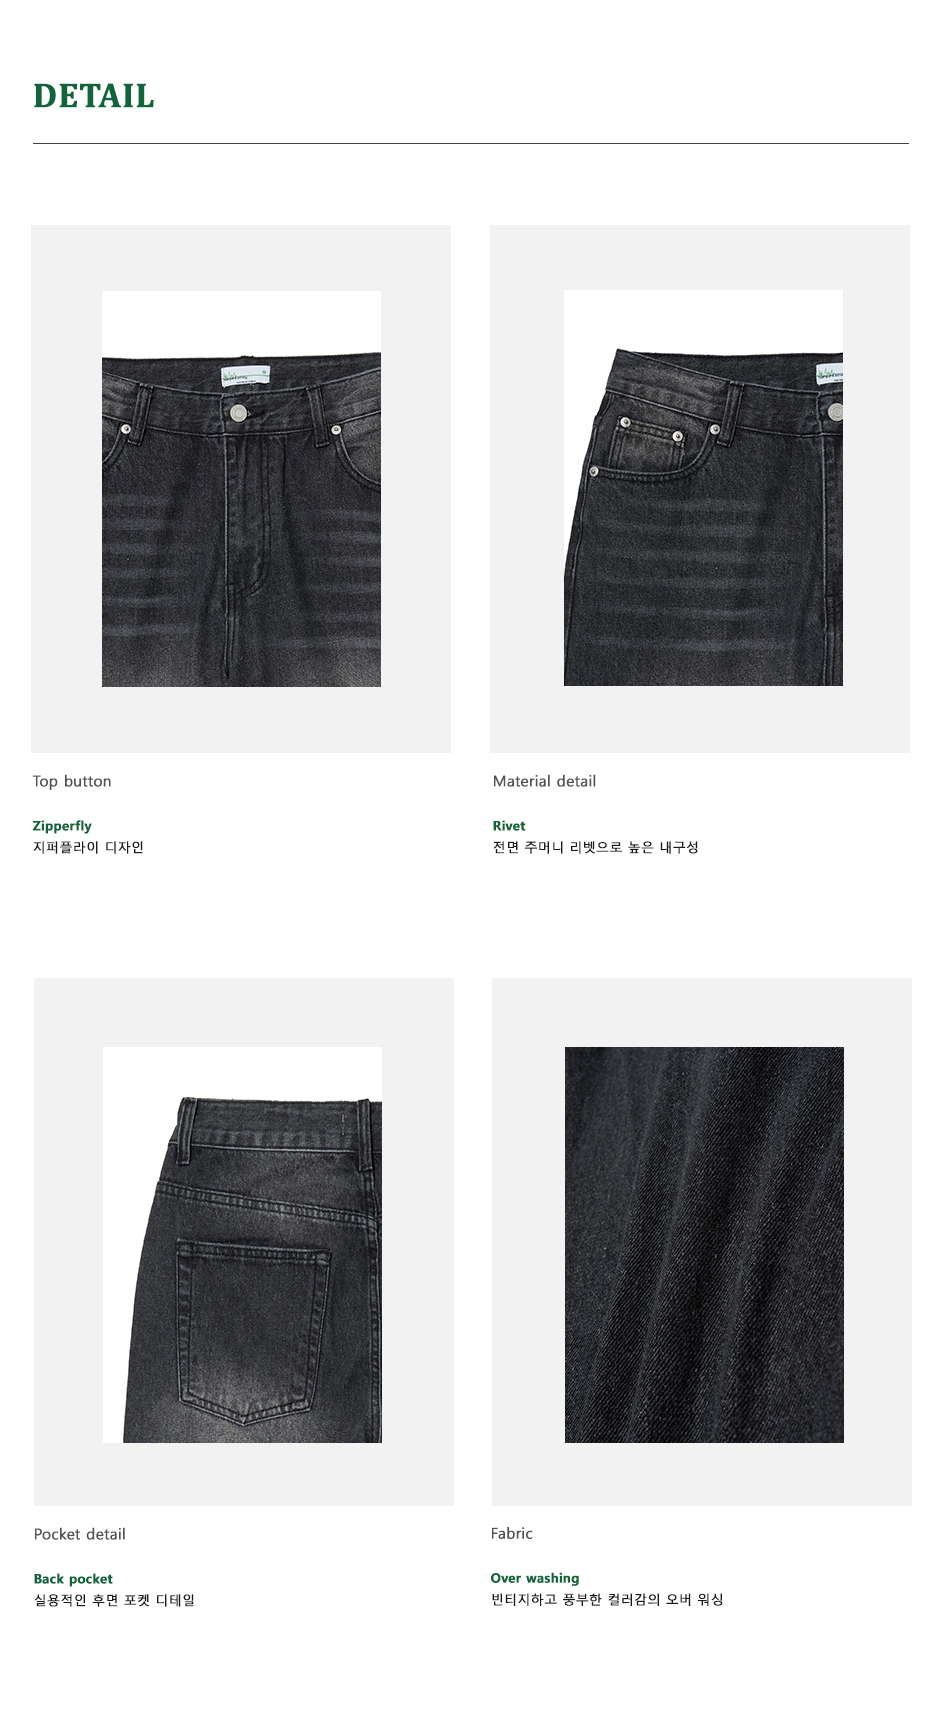Click the Korean back pocket description
The height and width of the screenshot is (1709, 950).
coord(114,1600)
